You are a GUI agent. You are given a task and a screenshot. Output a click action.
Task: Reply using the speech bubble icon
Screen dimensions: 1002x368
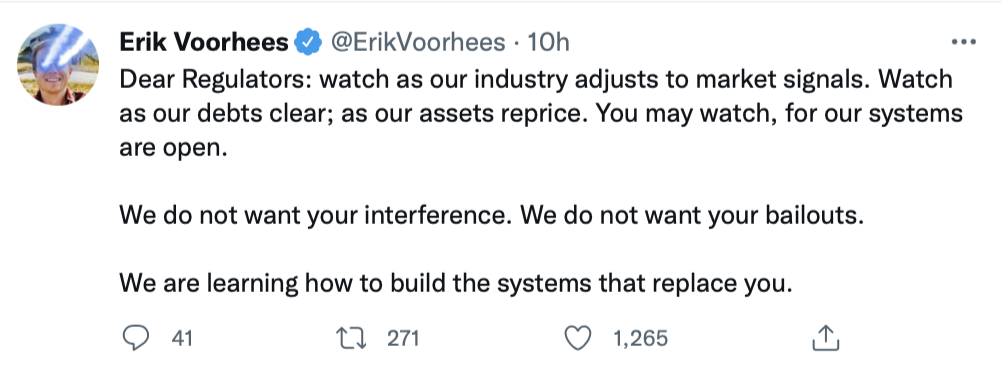pos(135,338)
